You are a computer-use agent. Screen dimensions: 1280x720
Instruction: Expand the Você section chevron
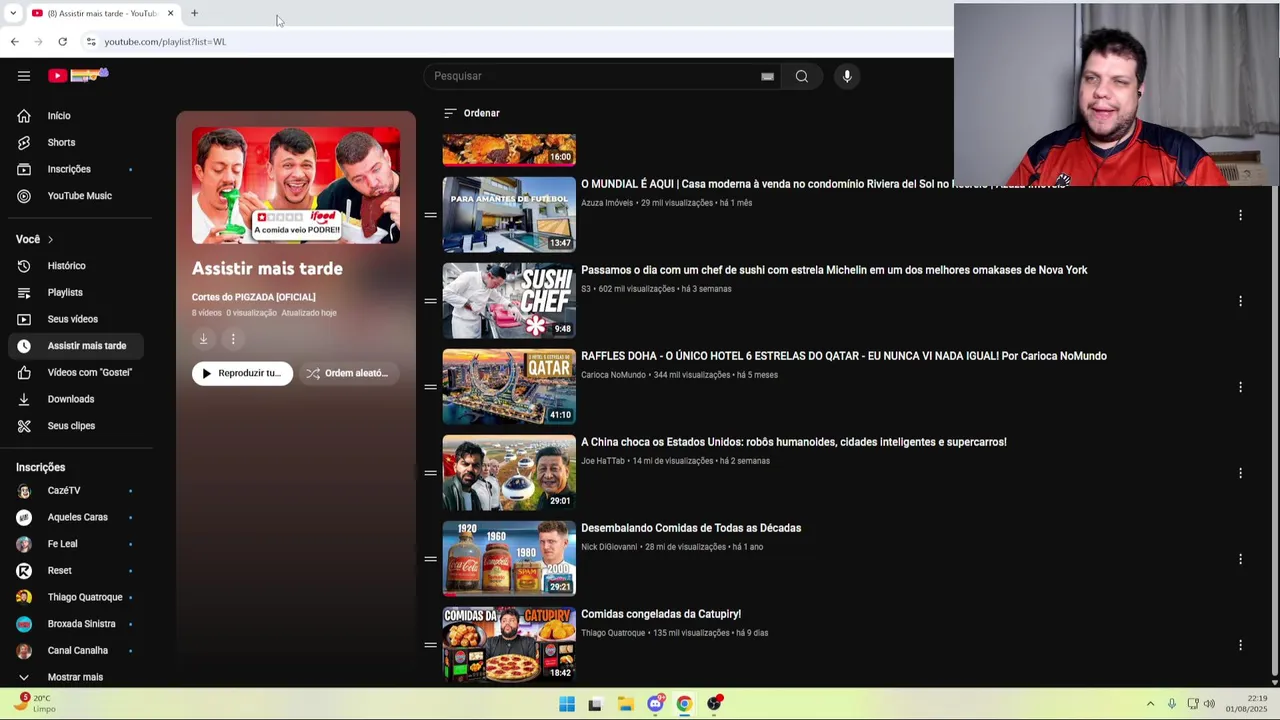click(x=50, y=239)
